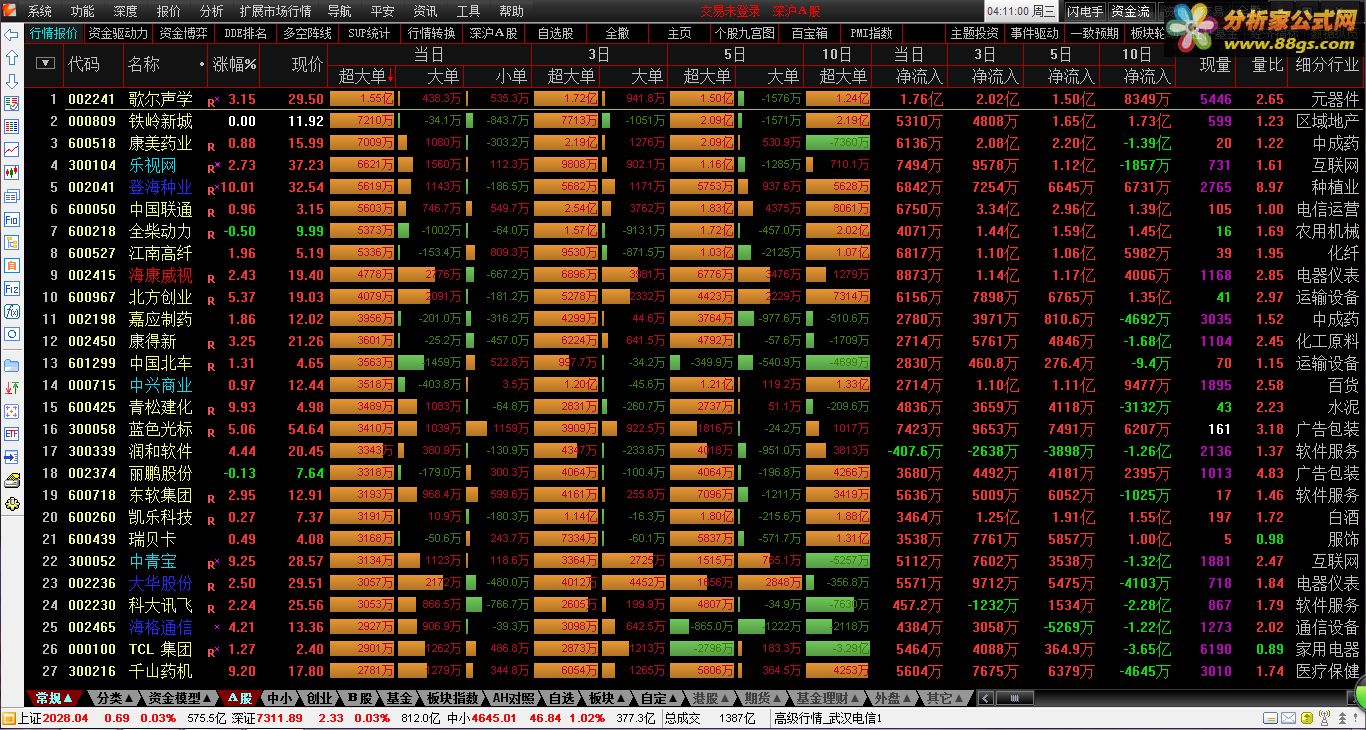
Task: Select the 科大讯飞 stock name
Action: (x=160, y=605)
